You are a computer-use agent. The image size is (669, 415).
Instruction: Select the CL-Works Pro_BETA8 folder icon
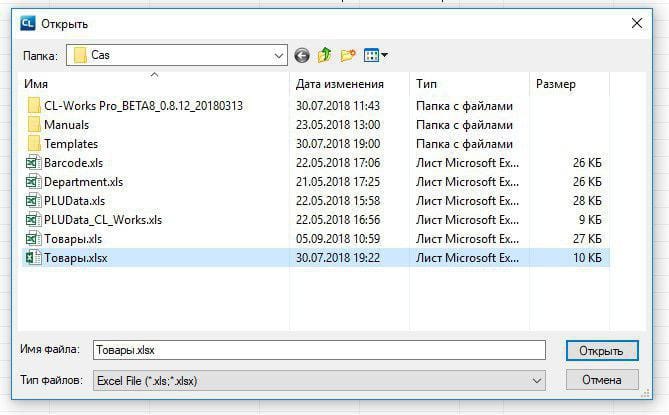[34, 106]
